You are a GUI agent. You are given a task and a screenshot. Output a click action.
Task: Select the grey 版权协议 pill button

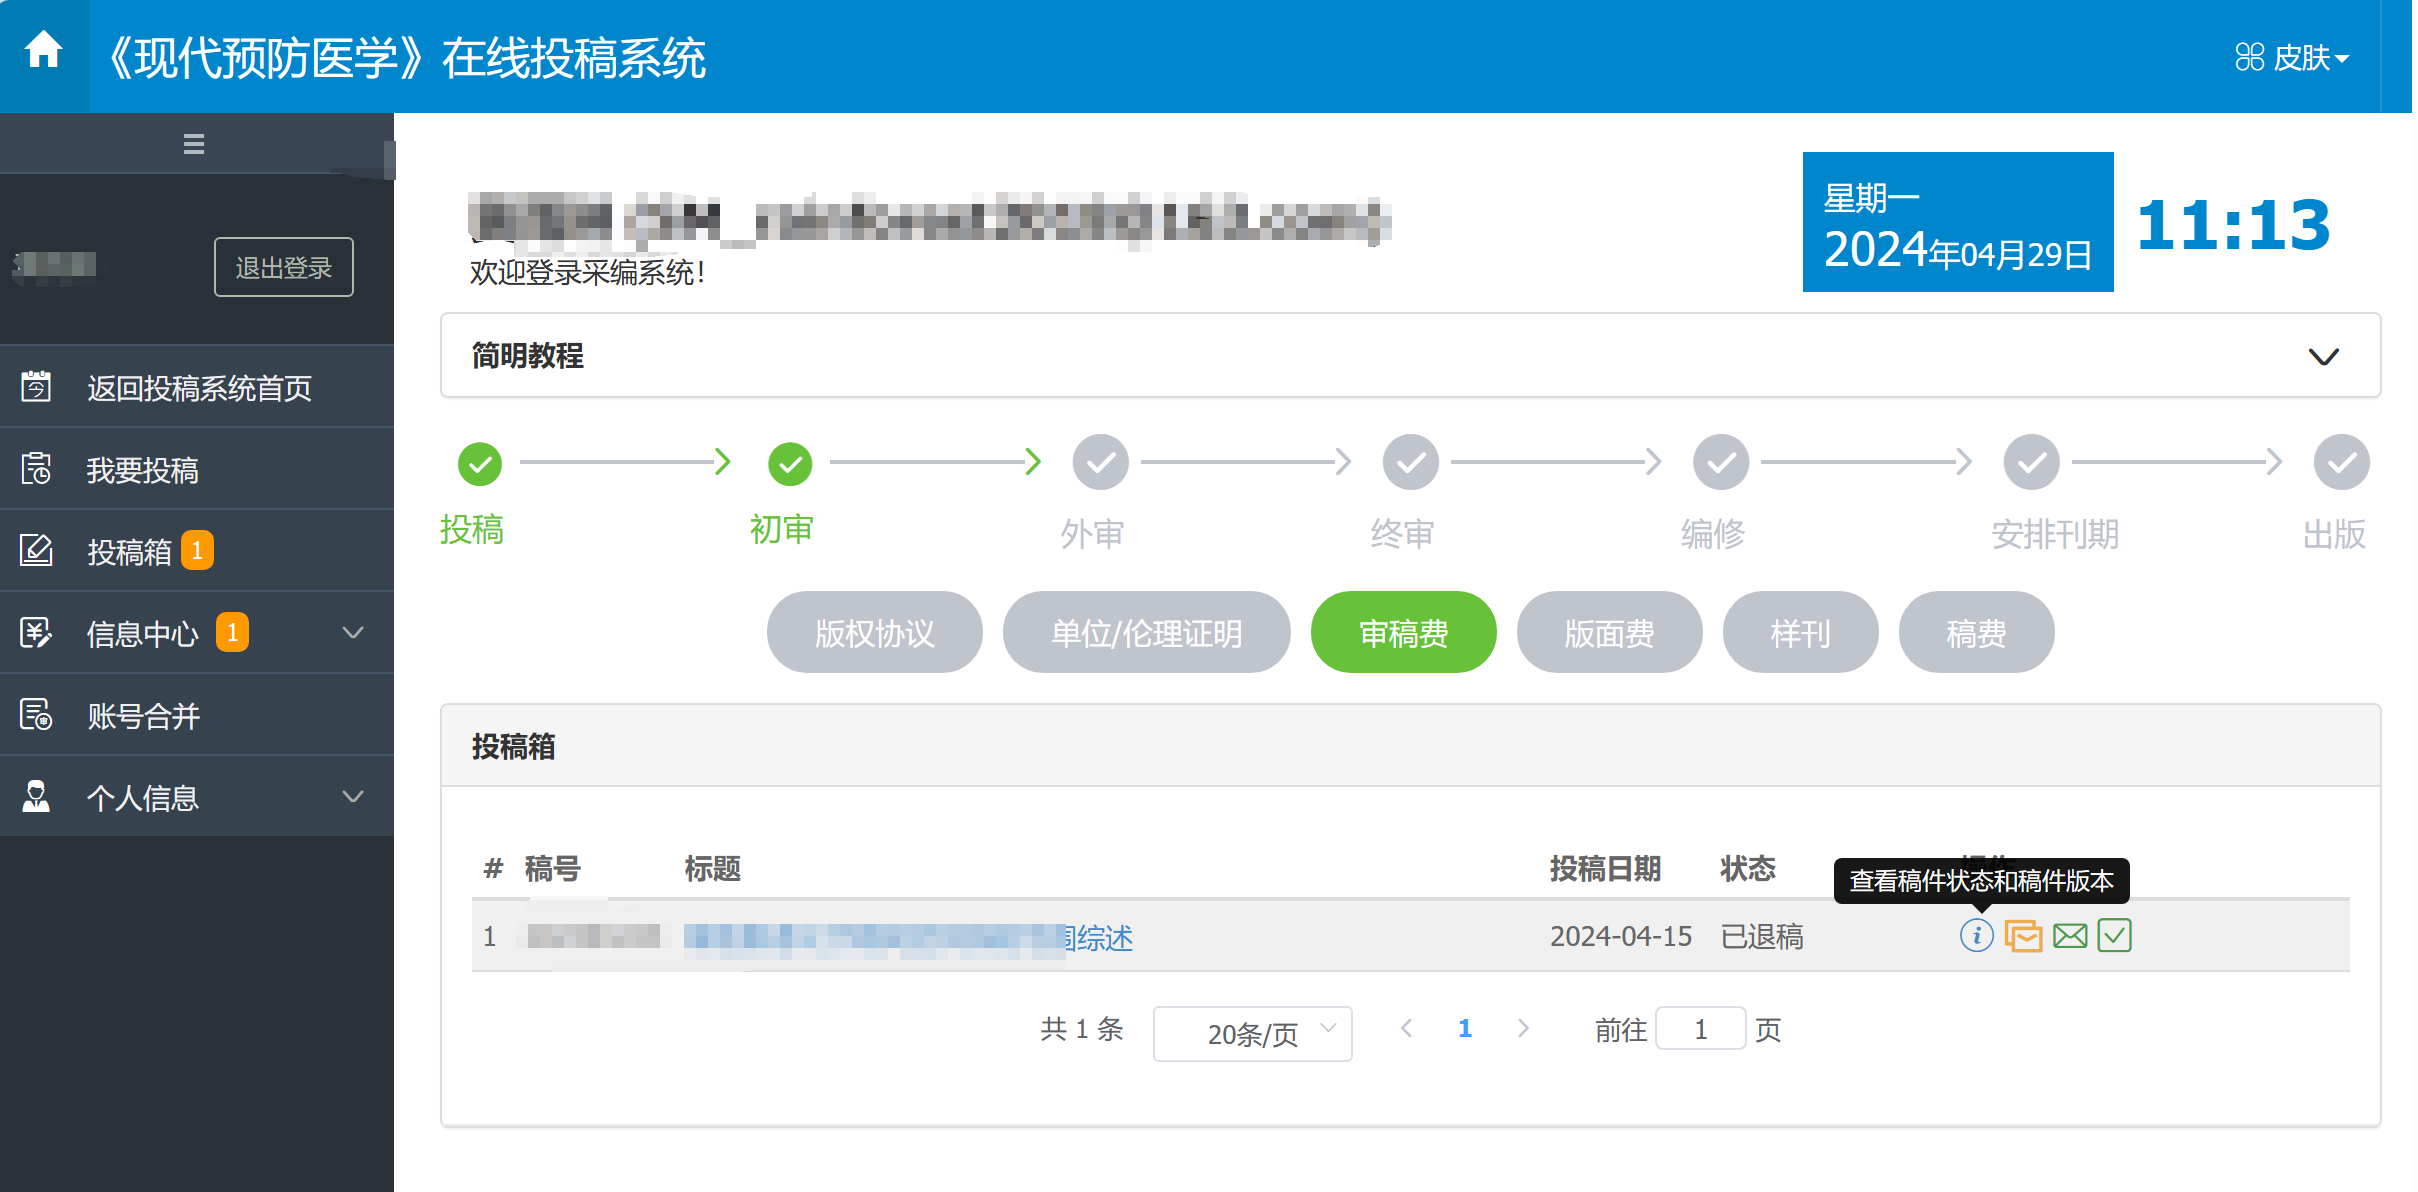874,633
